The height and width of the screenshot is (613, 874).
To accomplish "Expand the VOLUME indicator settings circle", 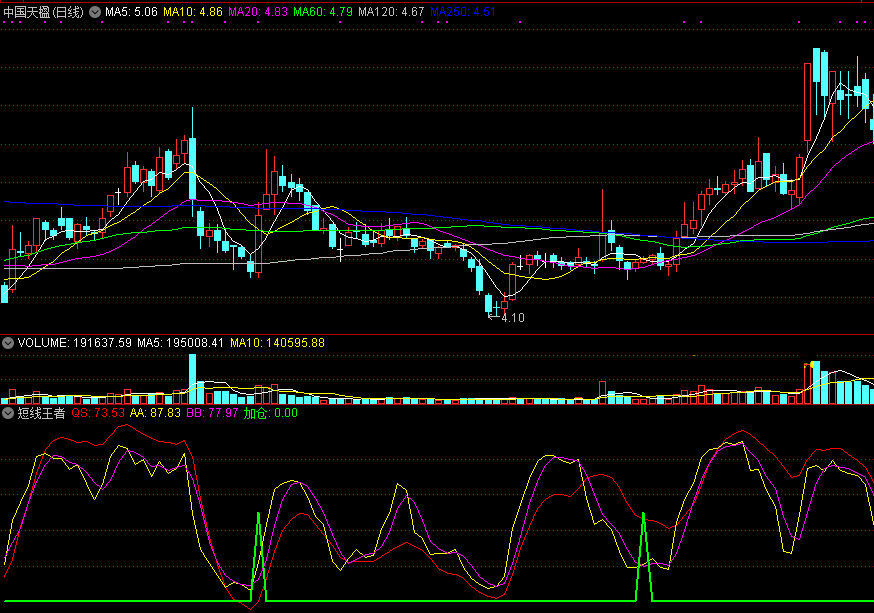I will coord(8,343).
